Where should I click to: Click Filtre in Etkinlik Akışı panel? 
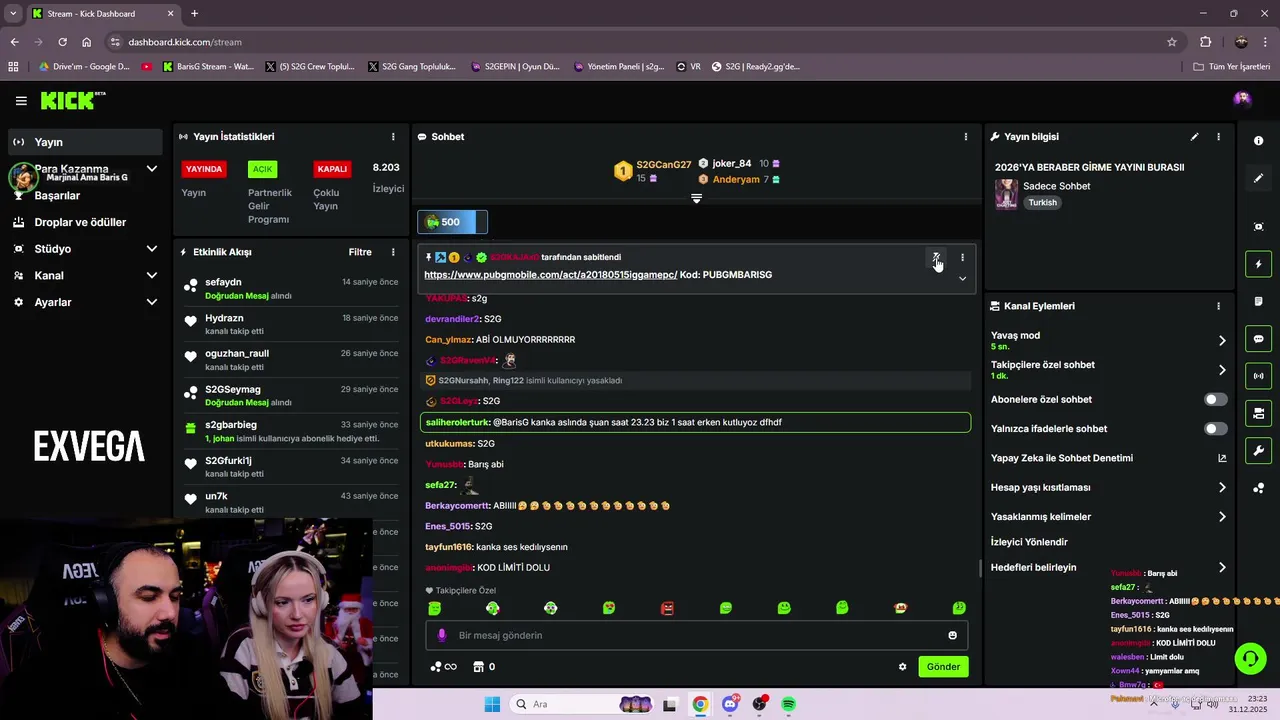[360, 252]
